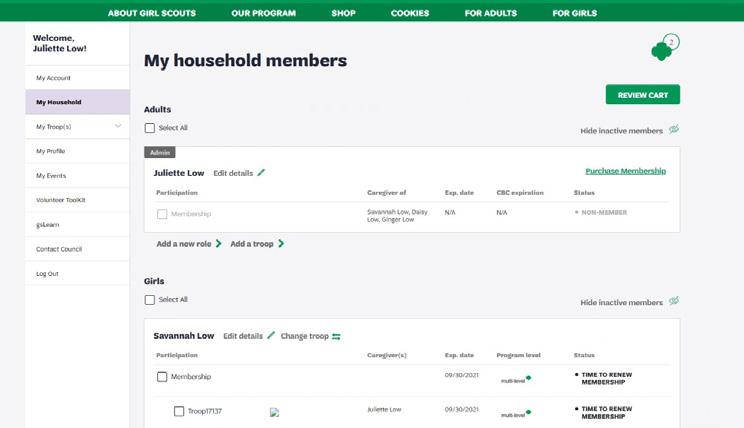The width and height of the screenshot is (744, 428).
Task: Open the About Girl Scouts menu
Action: point(152,13)
